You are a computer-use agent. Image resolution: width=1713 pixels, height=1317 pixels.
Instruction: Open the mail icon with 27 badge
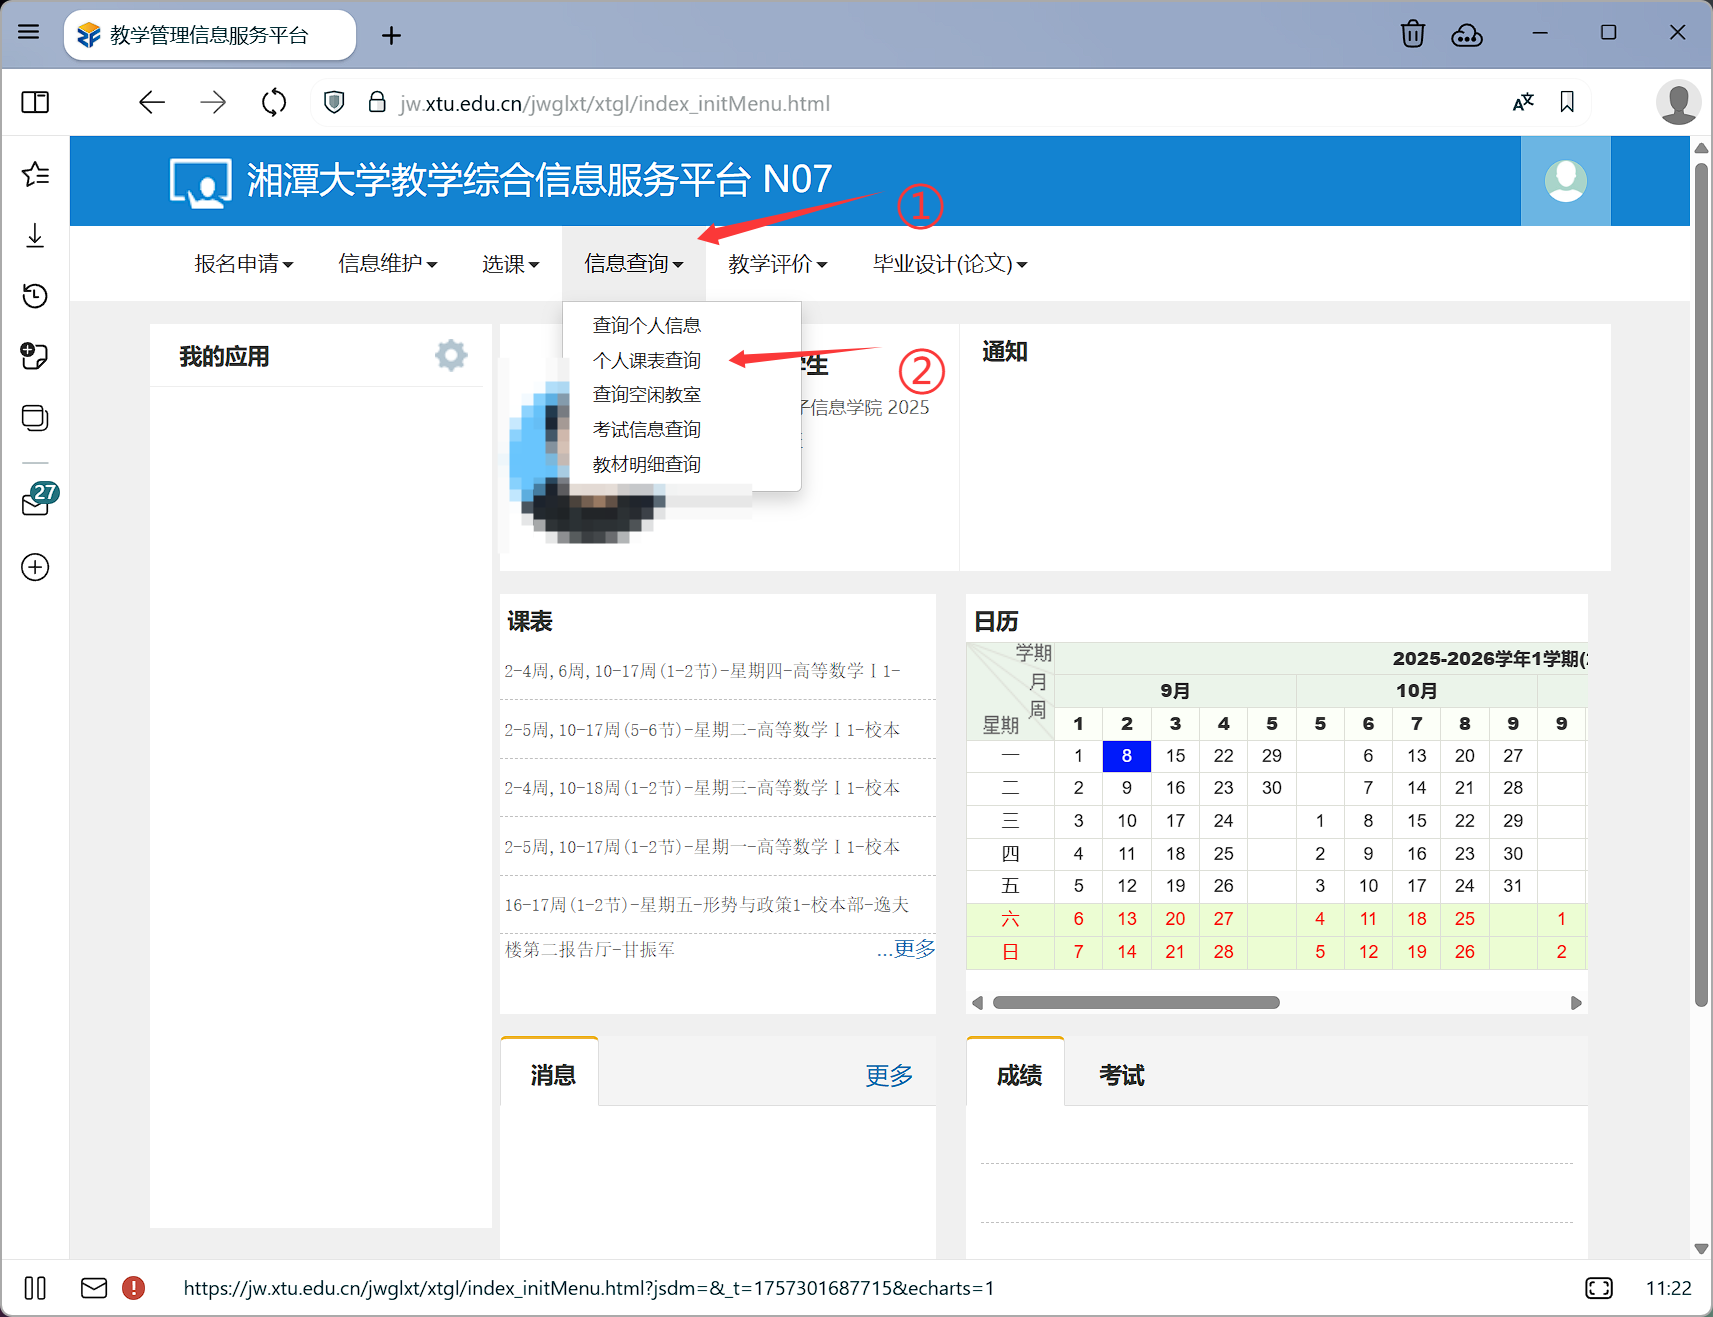(x=37, y=501)
